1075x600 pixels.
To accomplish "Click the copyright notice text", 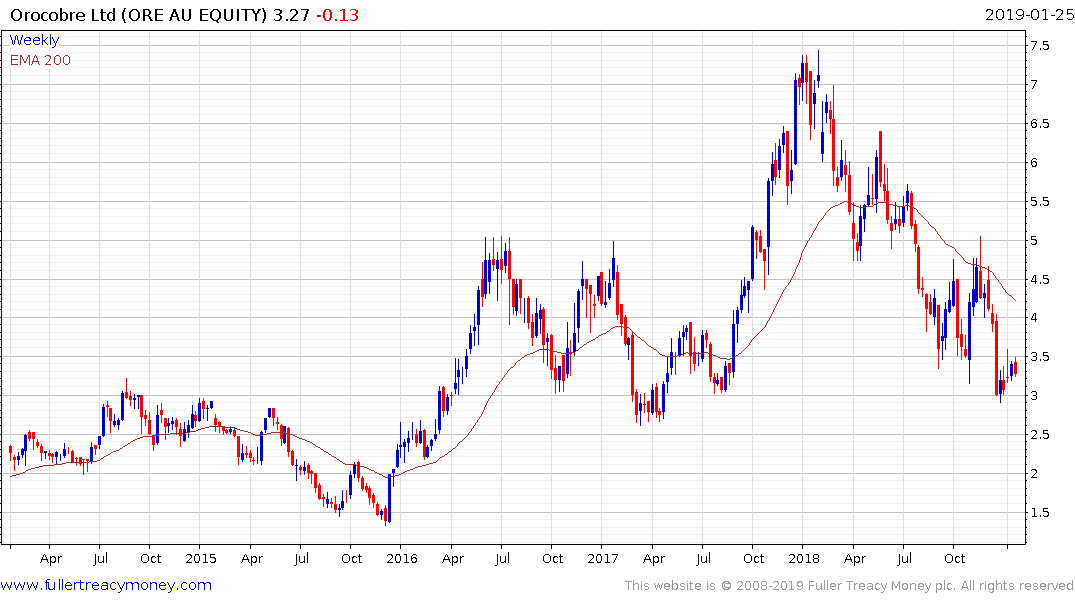I will [x=849, y=586].
